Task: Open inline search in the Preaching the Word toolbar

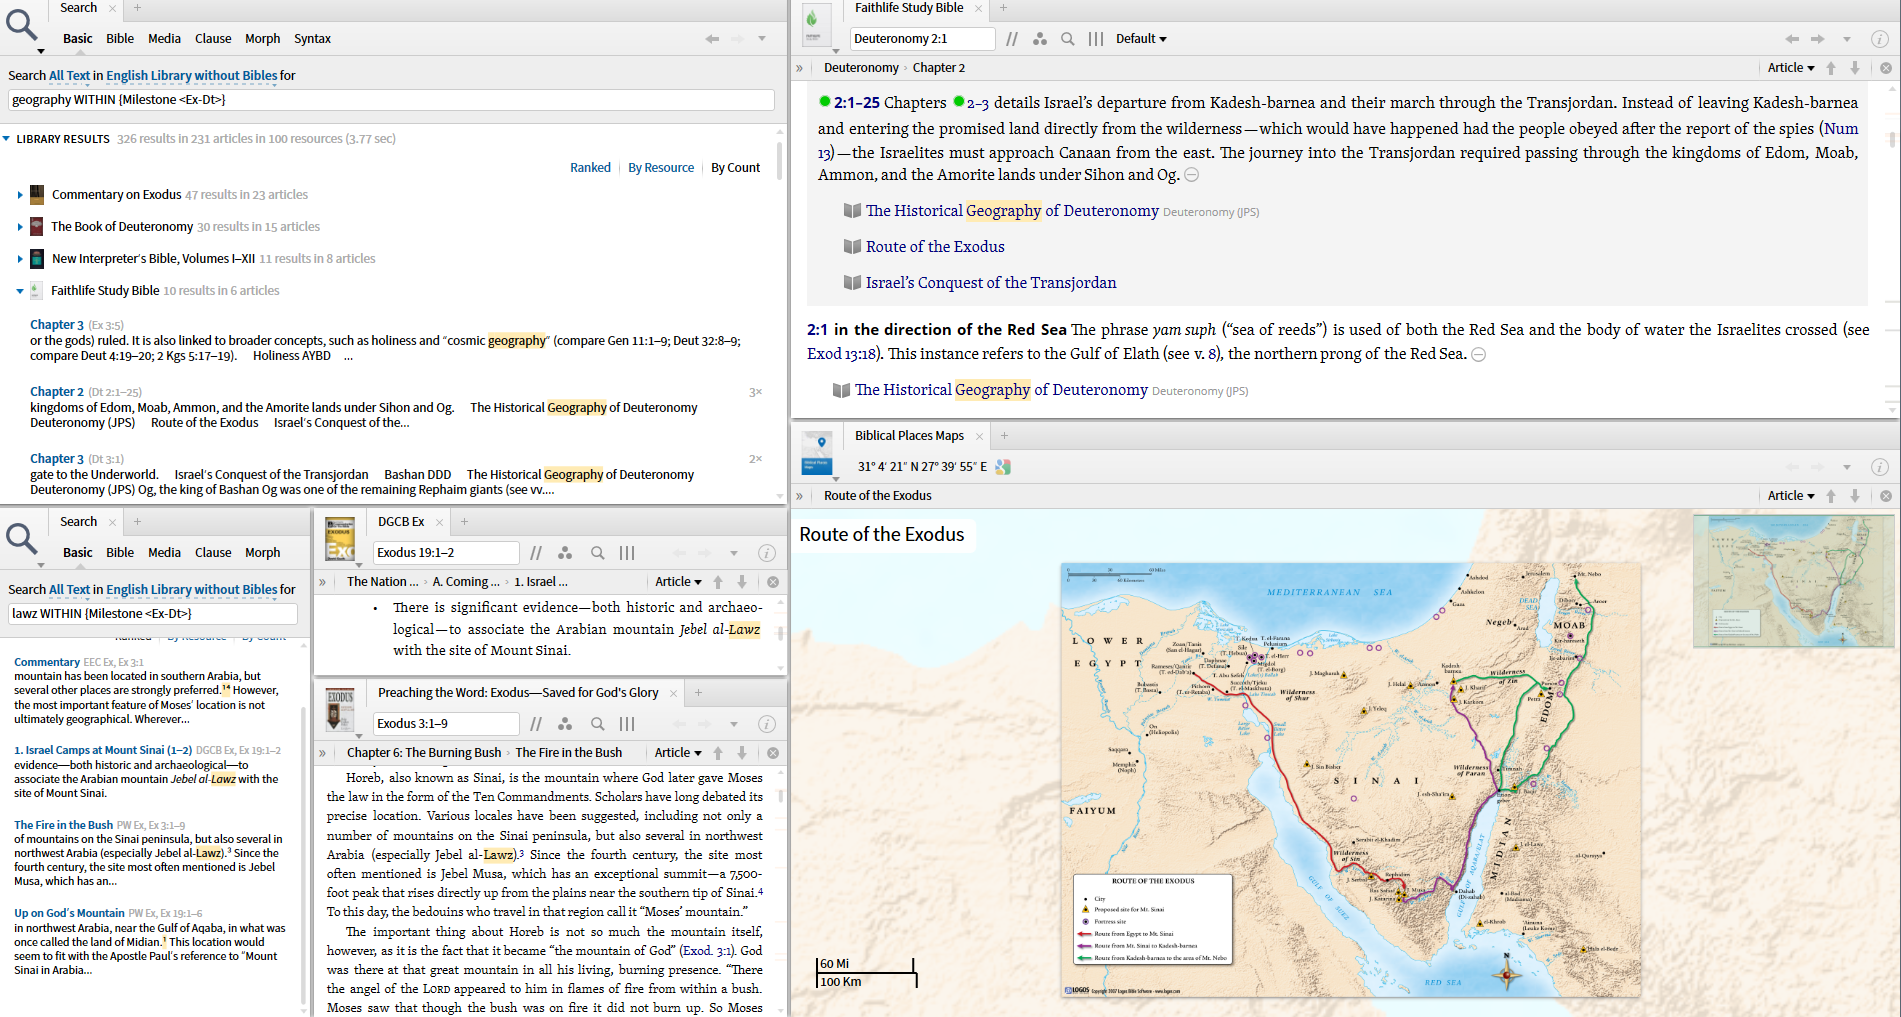Action: click(x=597, y=724)
